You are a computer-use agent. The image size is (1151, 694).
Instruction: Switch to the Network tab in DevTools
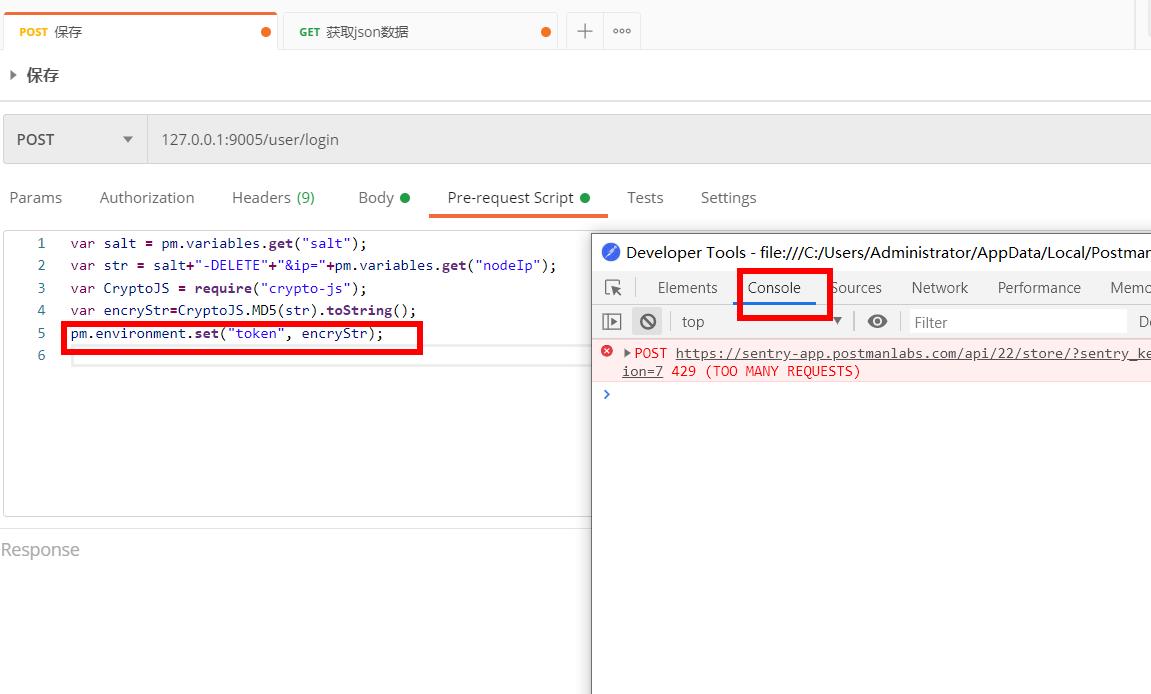pos(938,287)
